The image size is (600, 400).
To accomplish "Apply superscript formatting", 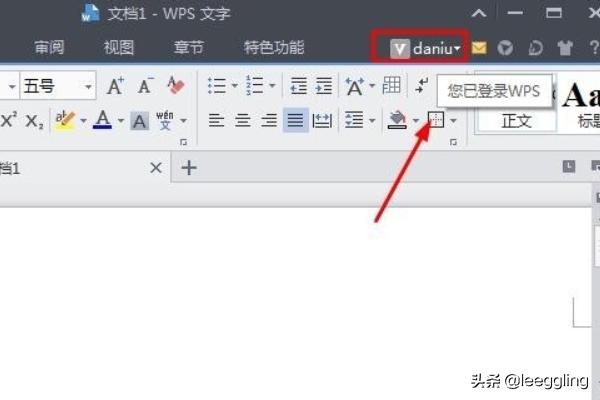I will (x=8, y=120).
